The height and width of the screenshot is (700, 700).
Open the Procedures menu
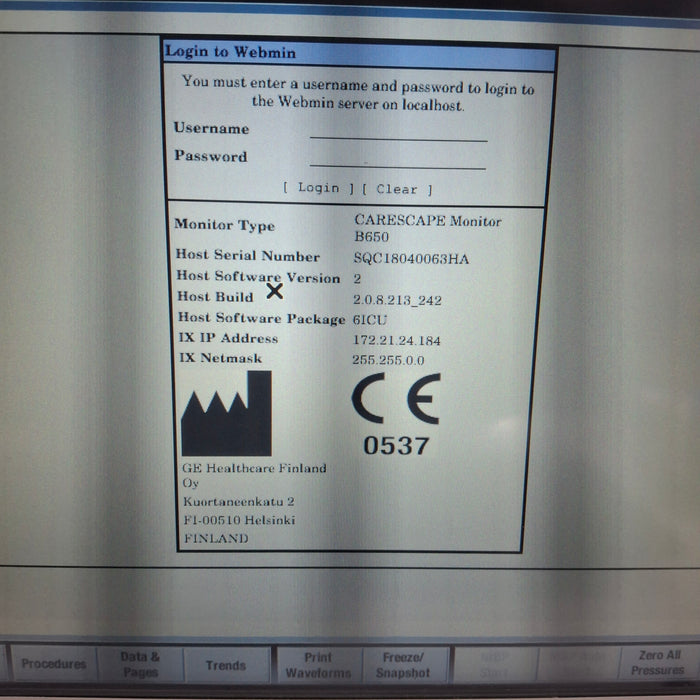tap(53, 664)
